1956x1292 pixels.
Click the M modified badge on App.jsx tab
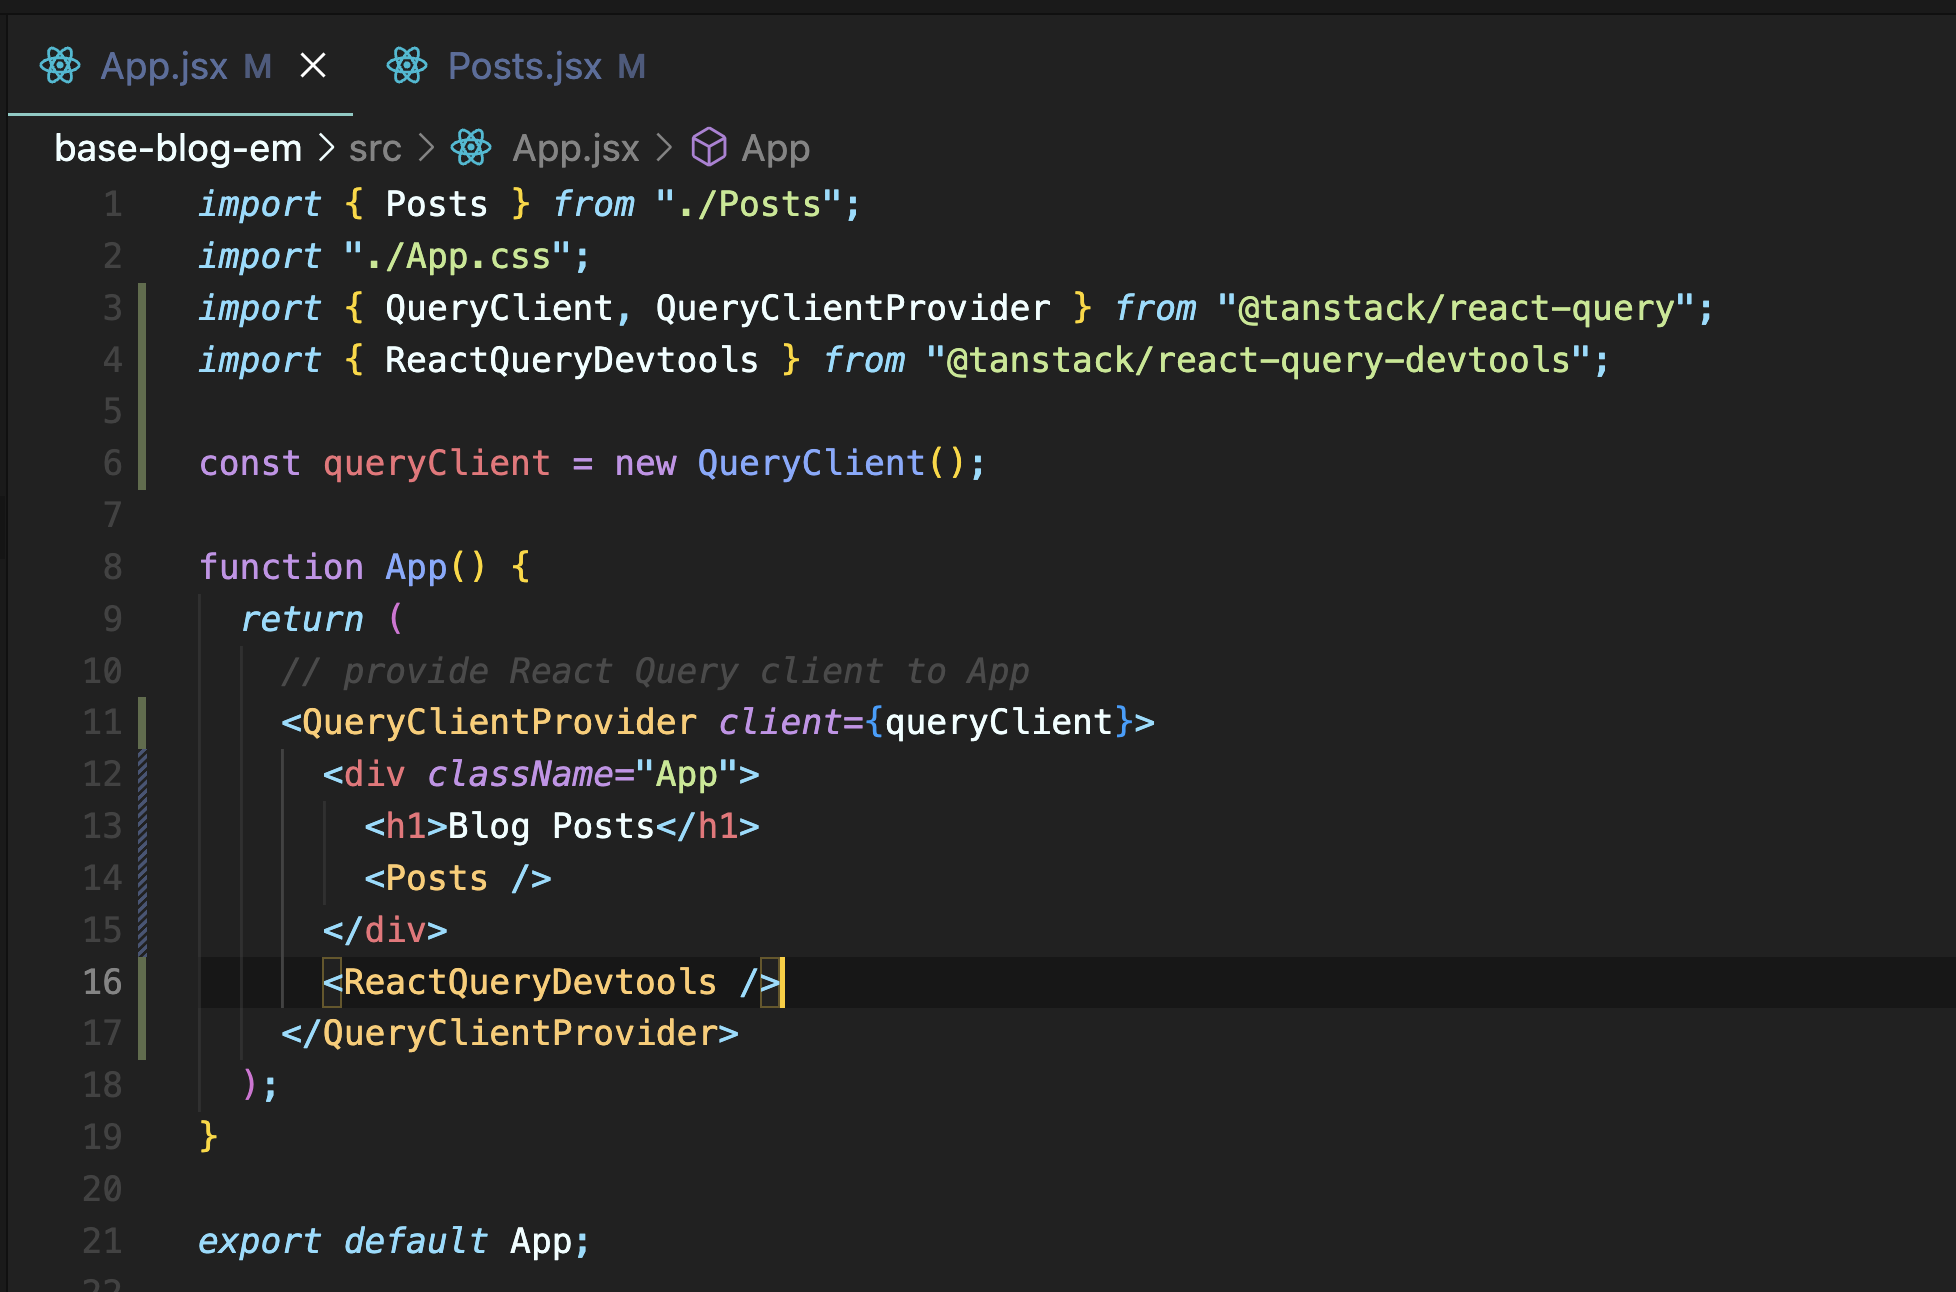(258, 67)
